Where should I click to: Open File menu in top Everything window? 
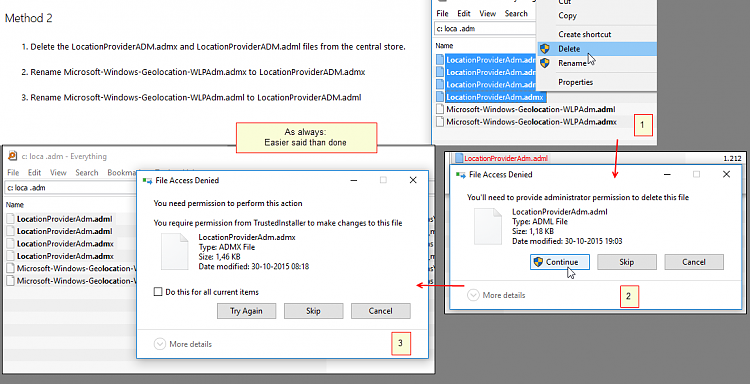pyautogui.click(x=442, y=13)
